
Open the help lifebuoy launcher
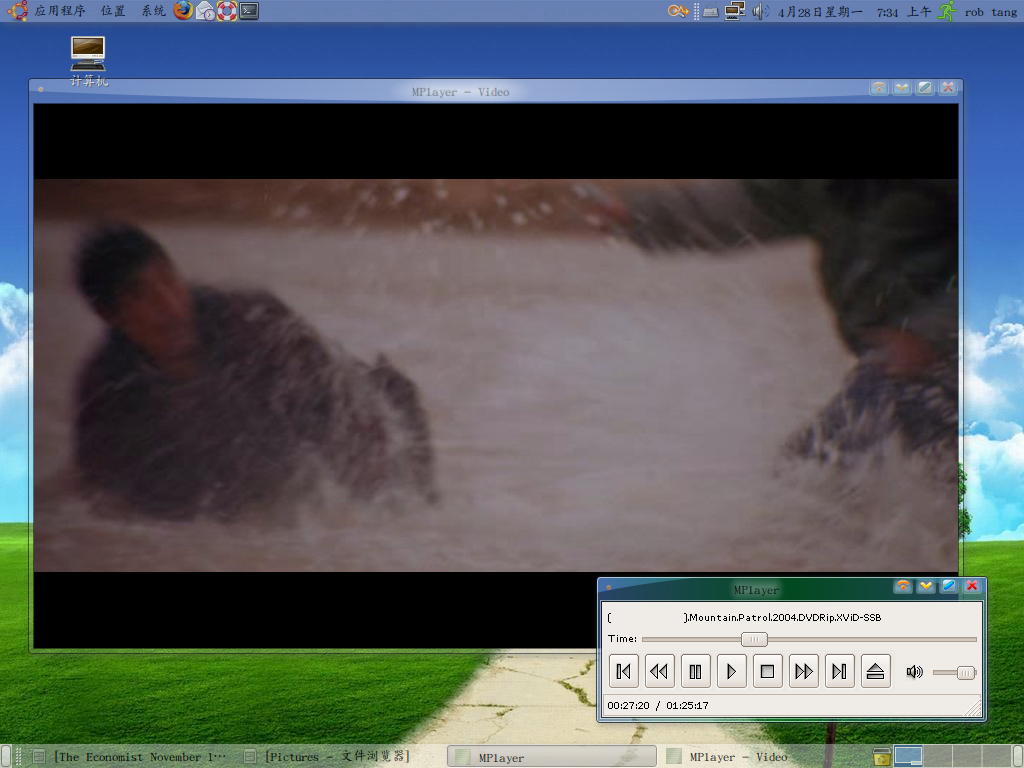[227, 11]
